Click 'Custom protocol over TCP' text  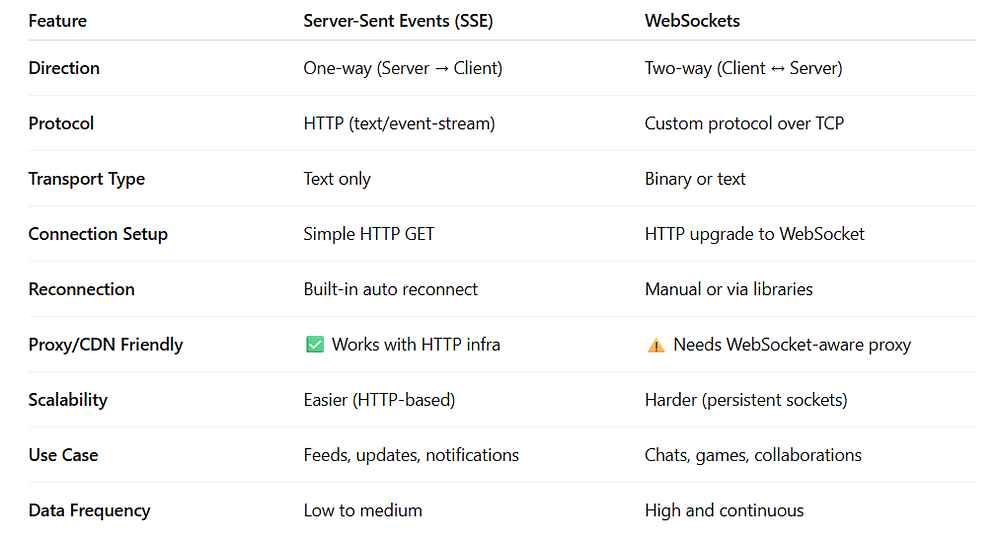coord(744,123)
